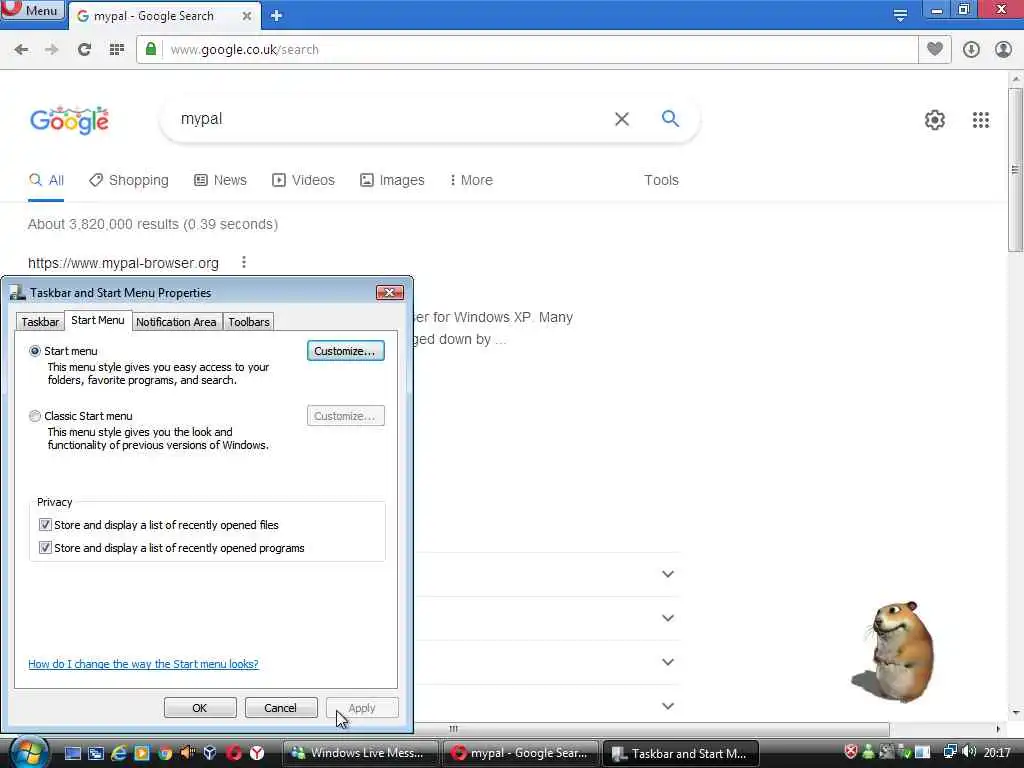The width and height of the screenshot is (1024, 768).
Task: Open the browser account profile icon
Action: 1003,50
